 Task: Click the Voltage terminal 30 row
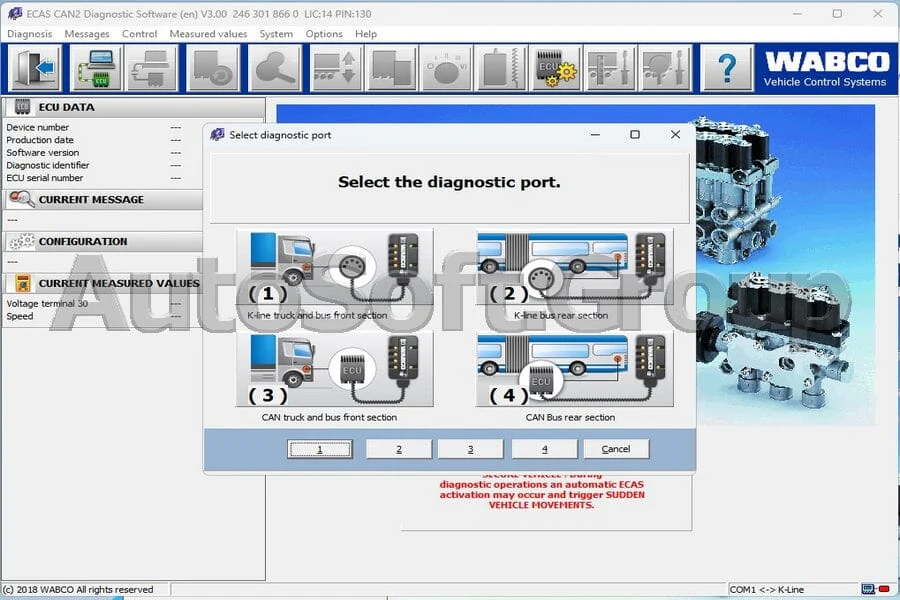(94, 303)
